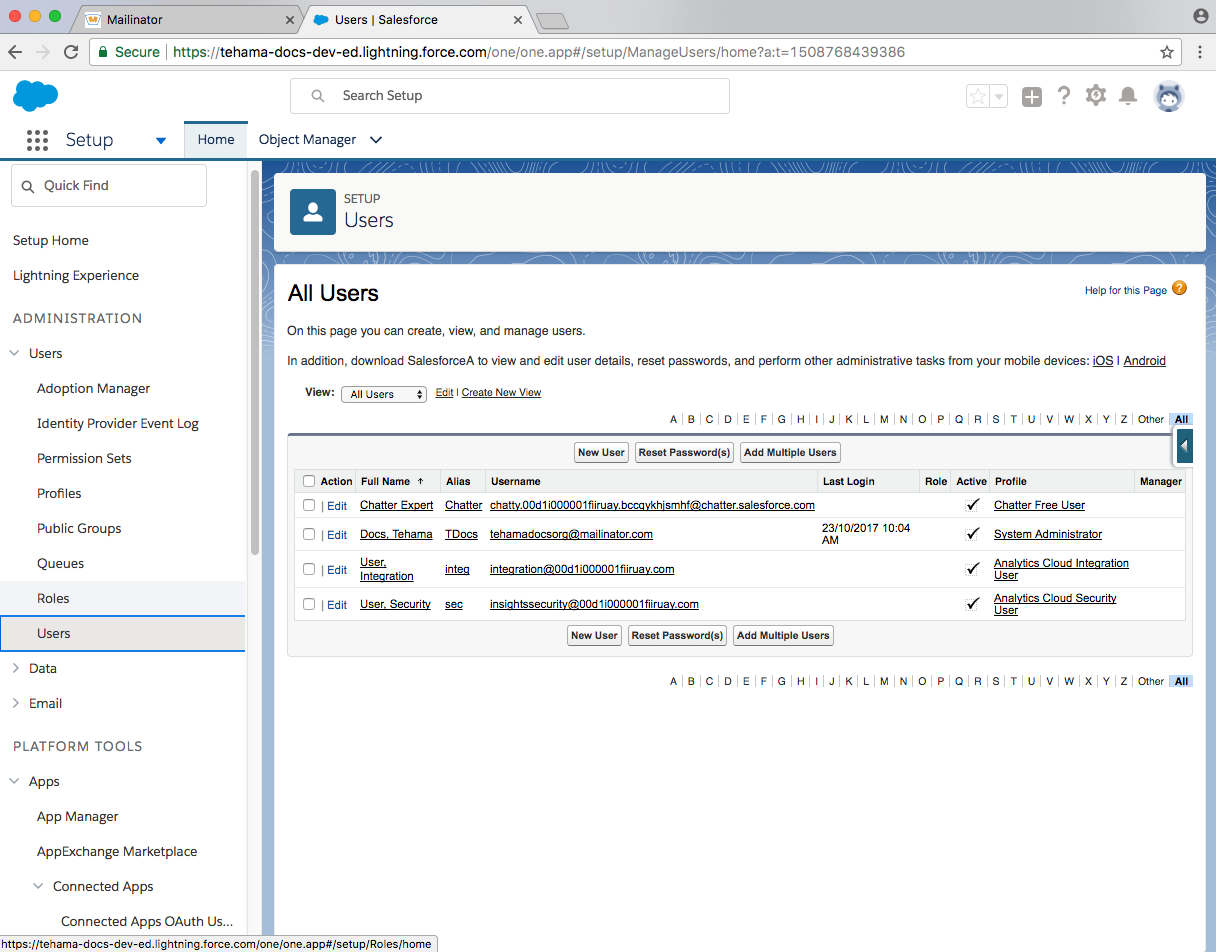Viewport: 1216px width, 952px height.
Task: Click the Quick Find input field
Action: pos(109,186)
